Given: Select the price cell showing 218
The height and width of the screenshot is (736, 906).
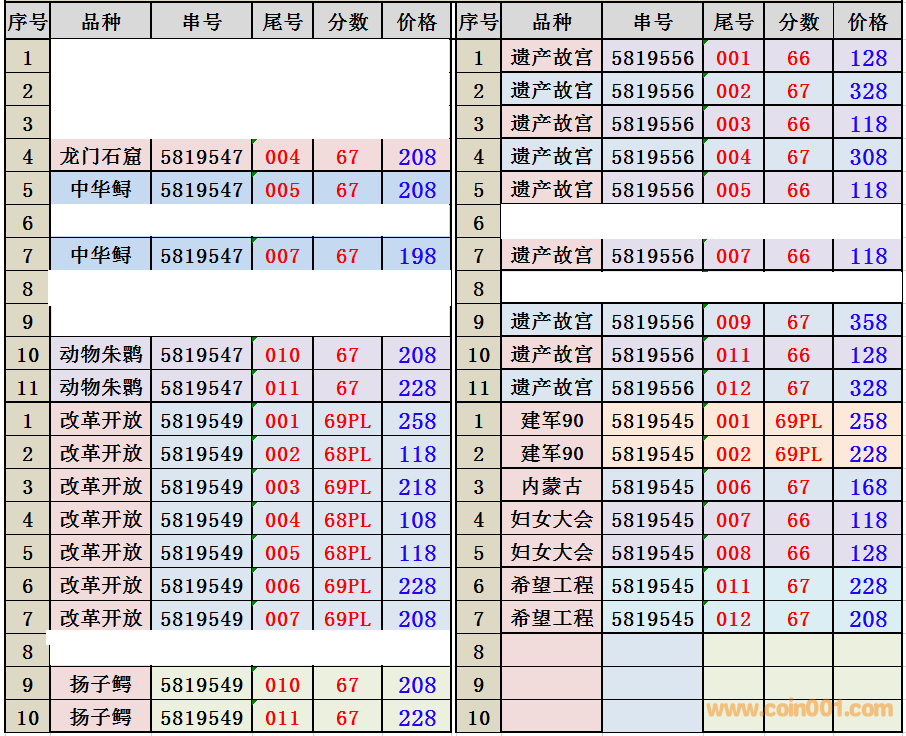Looking at the screenshot, I should click(417, 487).
